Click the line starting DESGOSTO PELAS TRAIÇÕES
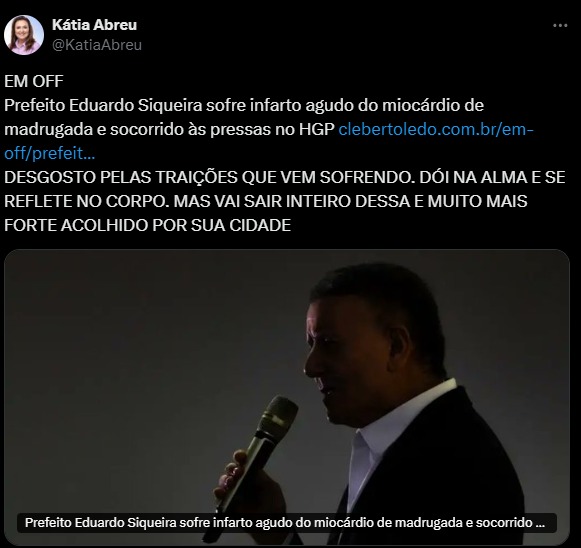Screen dimensions: 581x548 (x=285, y=177)
